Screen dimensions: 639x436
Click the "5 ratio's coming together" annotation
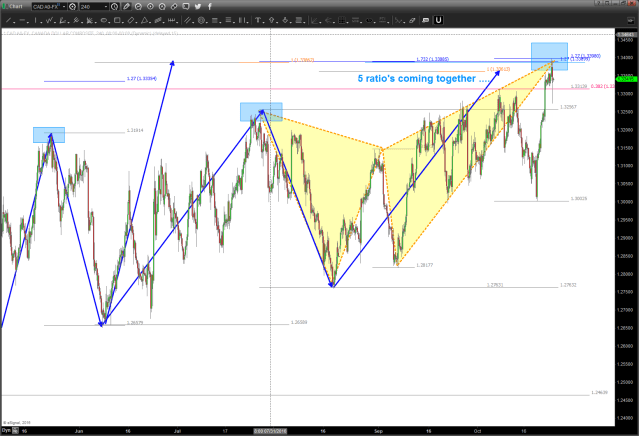click(x=424, y=78)
